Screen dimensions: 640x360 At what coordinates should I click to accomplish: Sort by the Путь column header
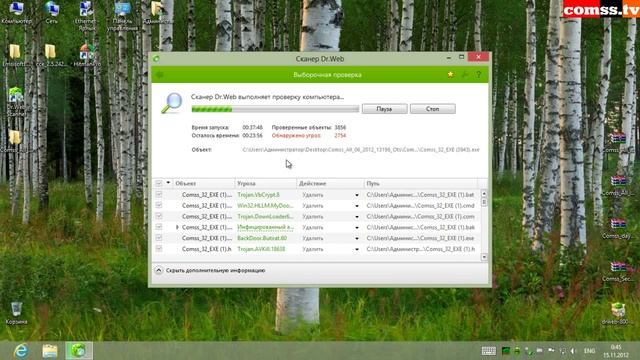pyautogui.click(x=420, y=184)
